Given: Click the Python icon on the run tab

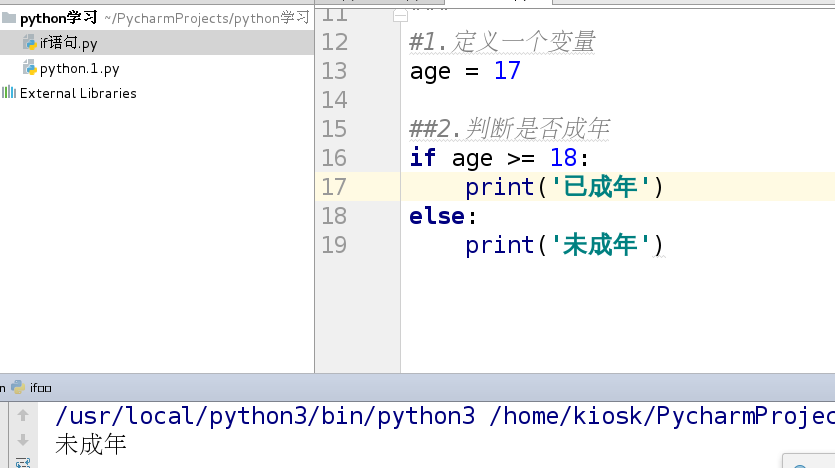Looking at the screenshot, I should (x=18, y=387).
